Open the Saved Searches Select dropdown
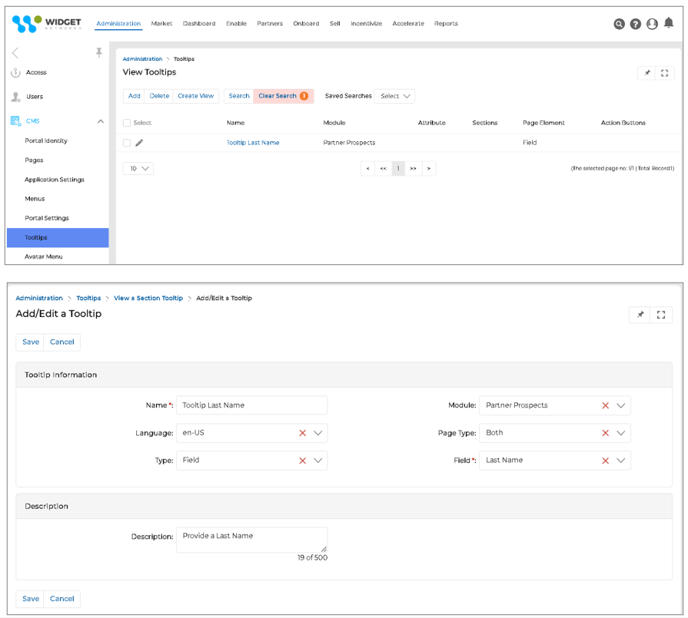Screen dimensions: 688x618 396,96
